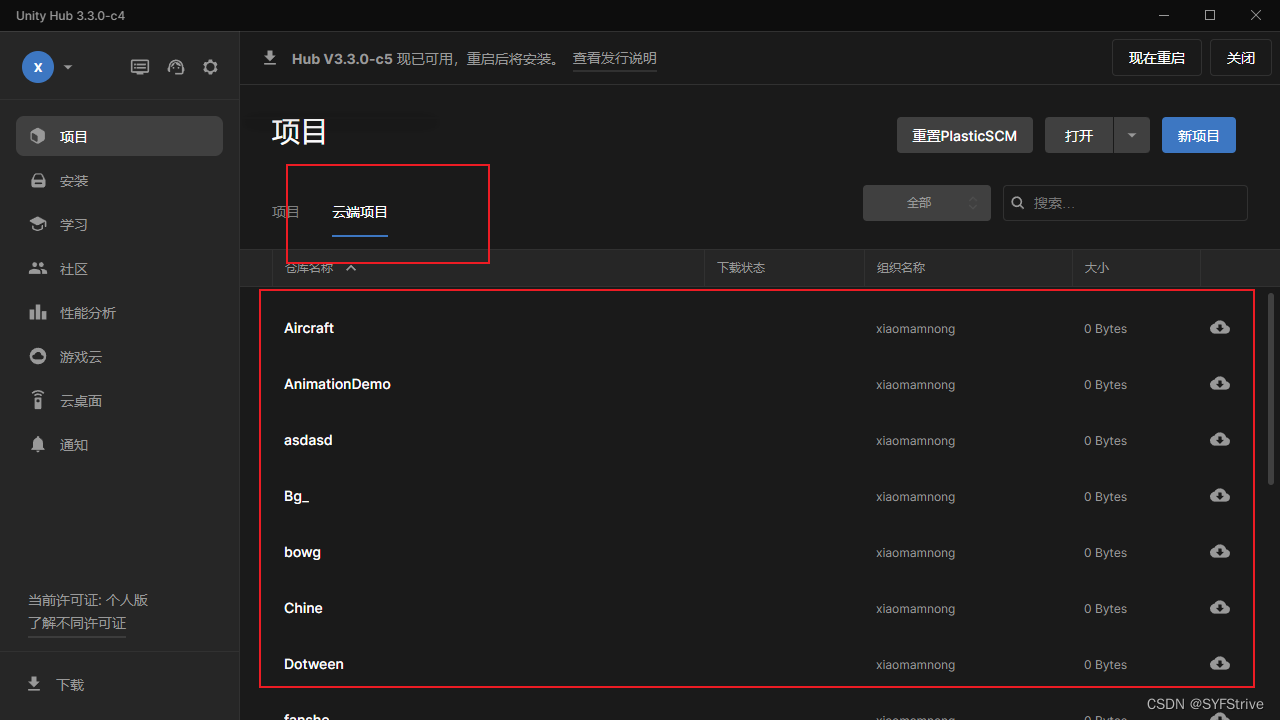The image size is (1280, 720).
Task: Click the cloud download icon for asdasd
Action: [x=1220, y=439]
